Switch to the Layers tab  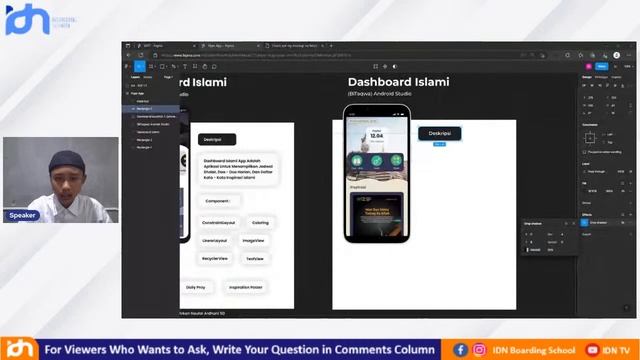tap(135, 77)
